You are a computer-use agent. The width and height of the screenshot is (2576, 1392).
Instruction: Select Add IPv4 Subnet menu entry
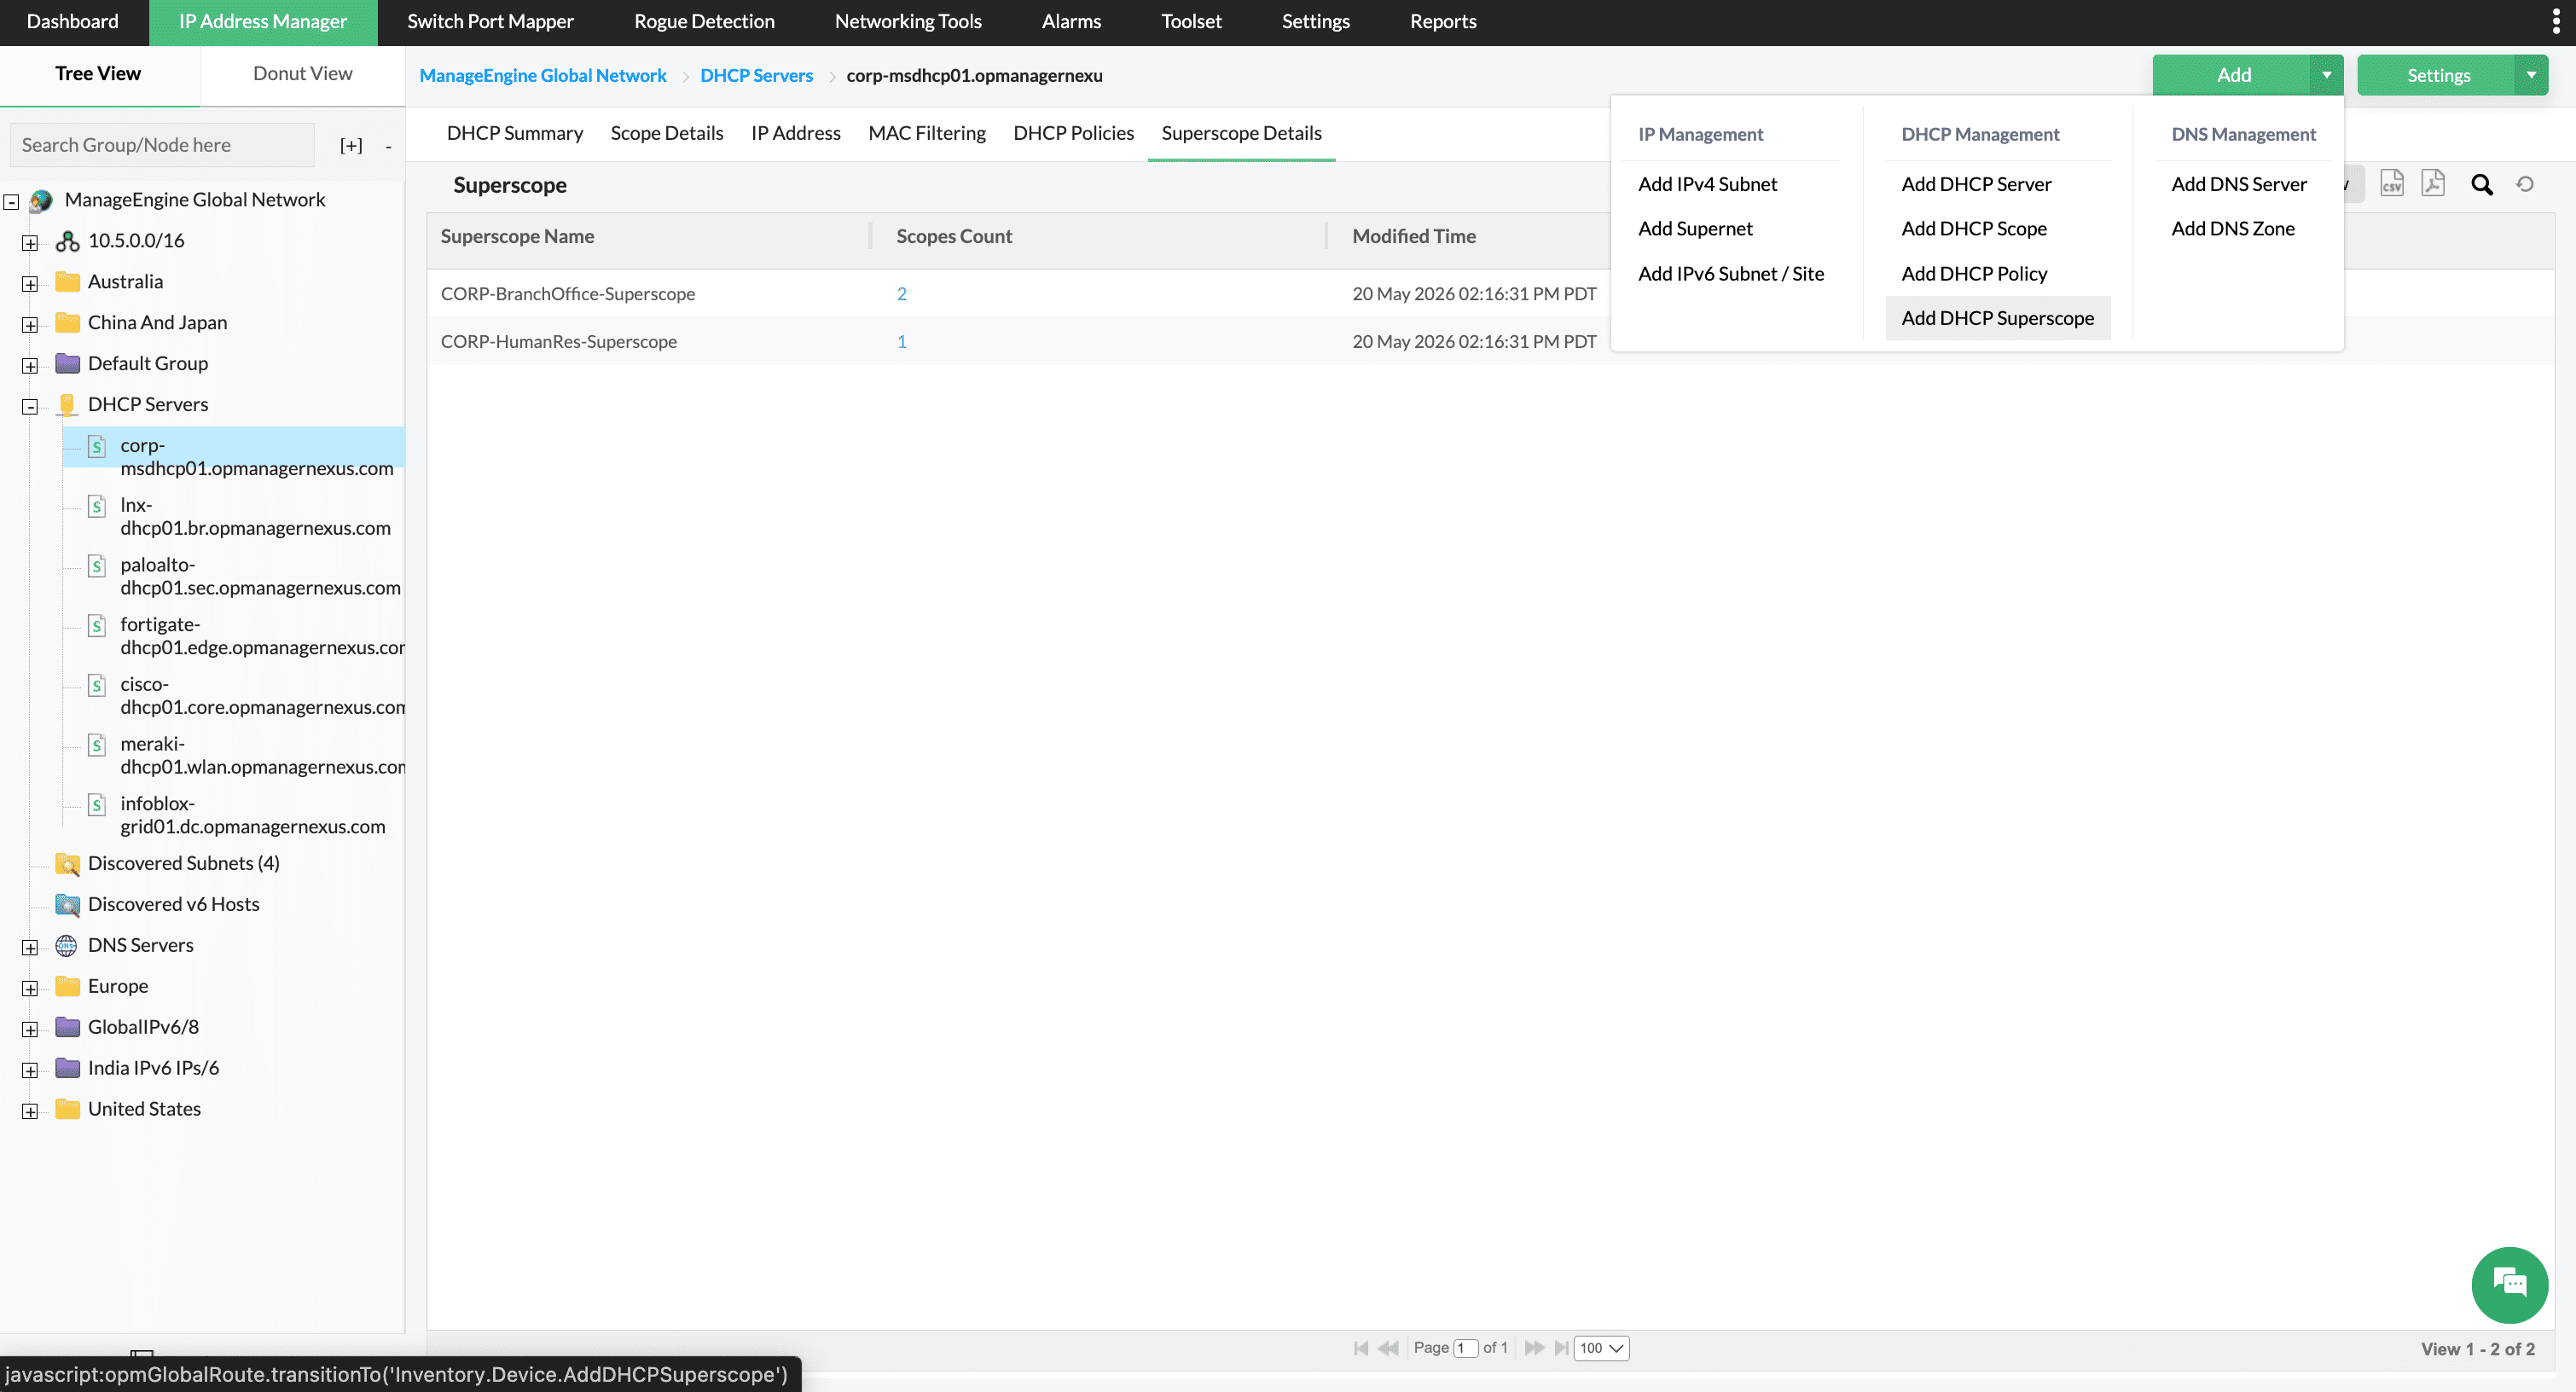(1708, 184)
